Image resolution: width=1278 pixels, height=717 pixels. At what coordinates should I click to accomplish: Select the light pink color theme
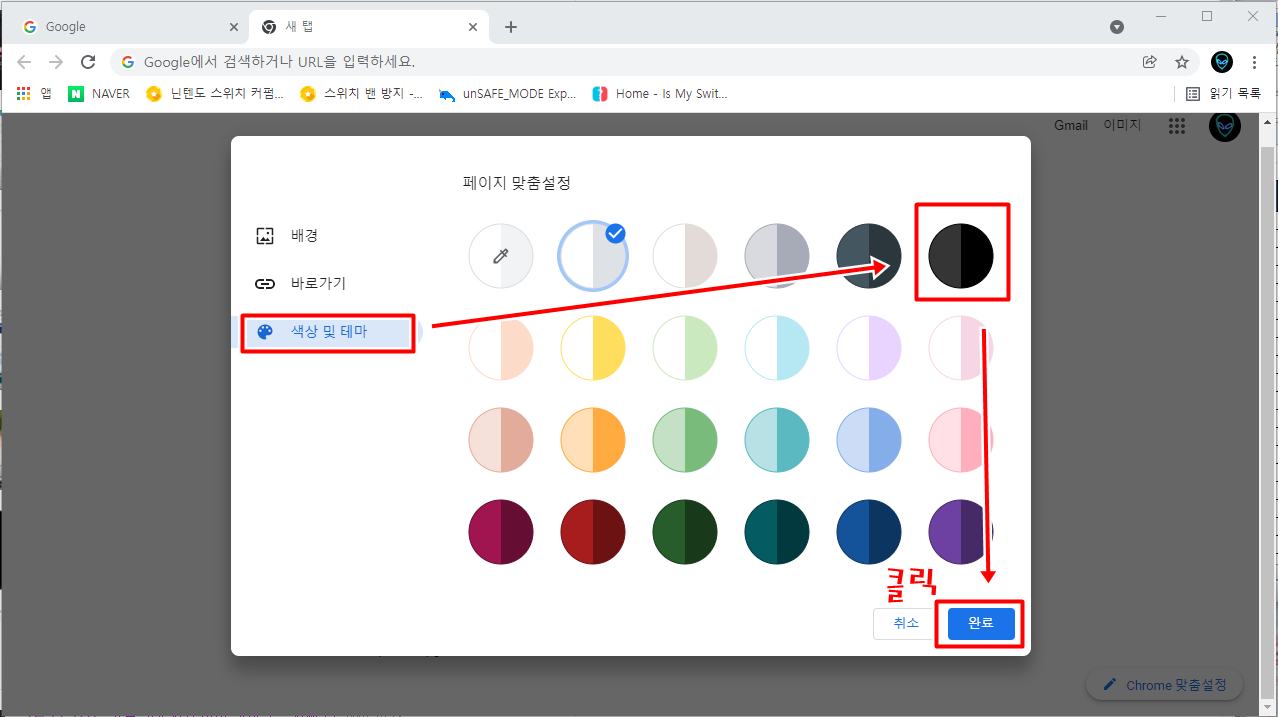pos(961,348)
